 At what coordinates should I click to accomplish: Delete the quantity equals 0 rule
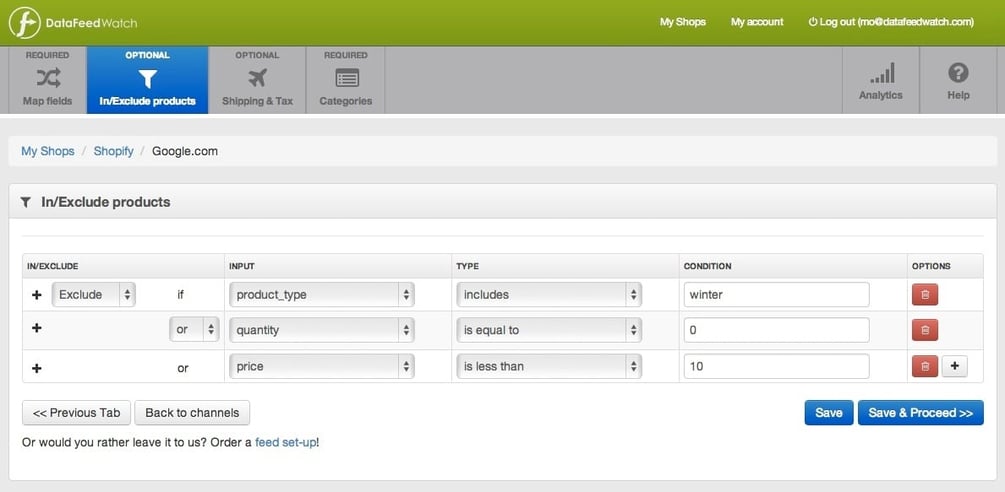click(x=924, y=330)
